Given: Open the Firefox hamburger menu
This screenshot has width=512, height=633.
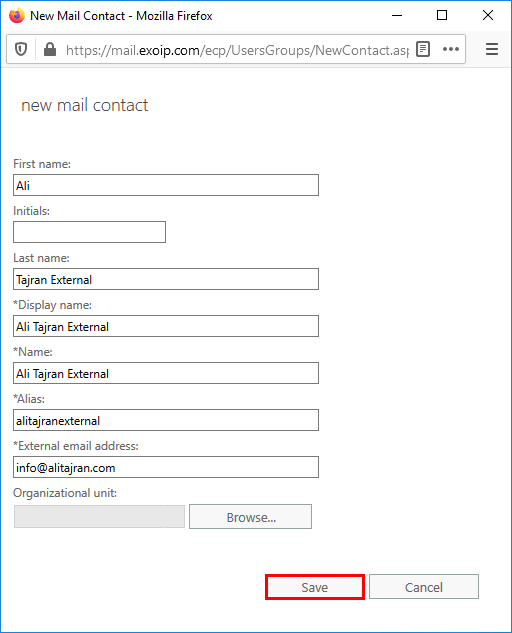Looking at the screenshot, I should (491, 49).
